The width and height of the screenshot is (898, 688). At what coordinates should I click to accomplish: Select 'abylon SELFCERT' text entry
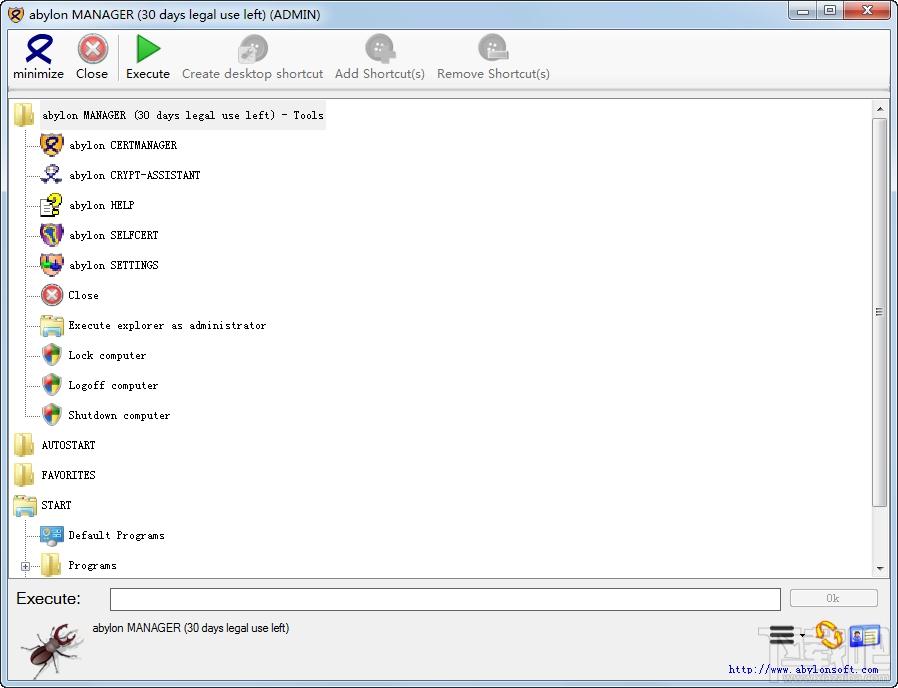click(113, 235)
